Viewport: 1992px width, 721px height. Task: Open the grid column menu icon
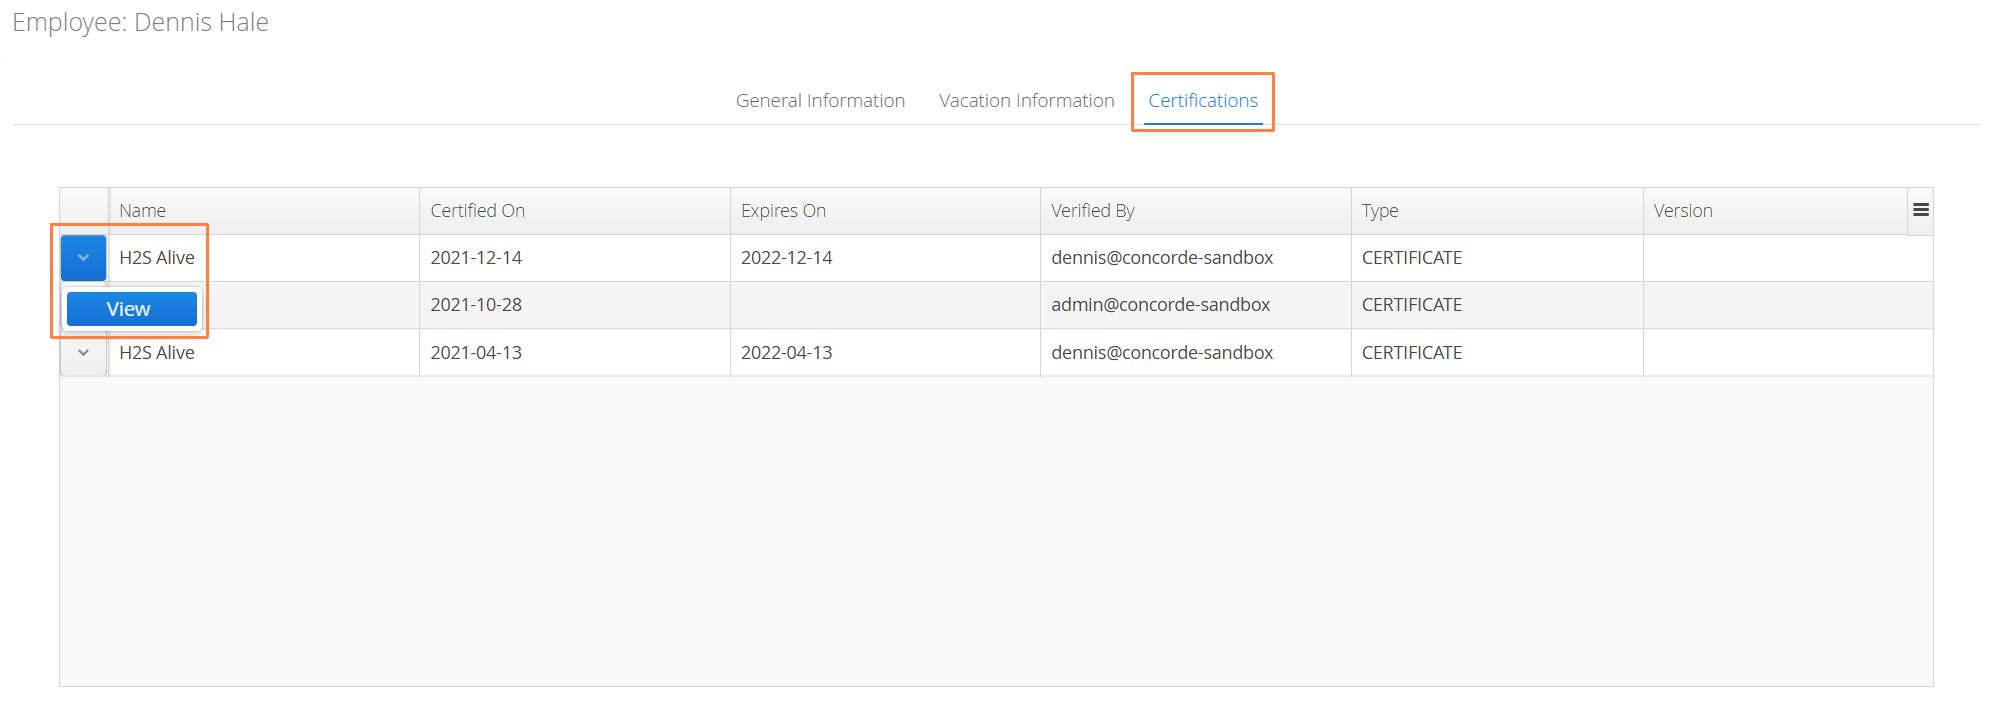pyautogui.click(x=1920, y=210)
